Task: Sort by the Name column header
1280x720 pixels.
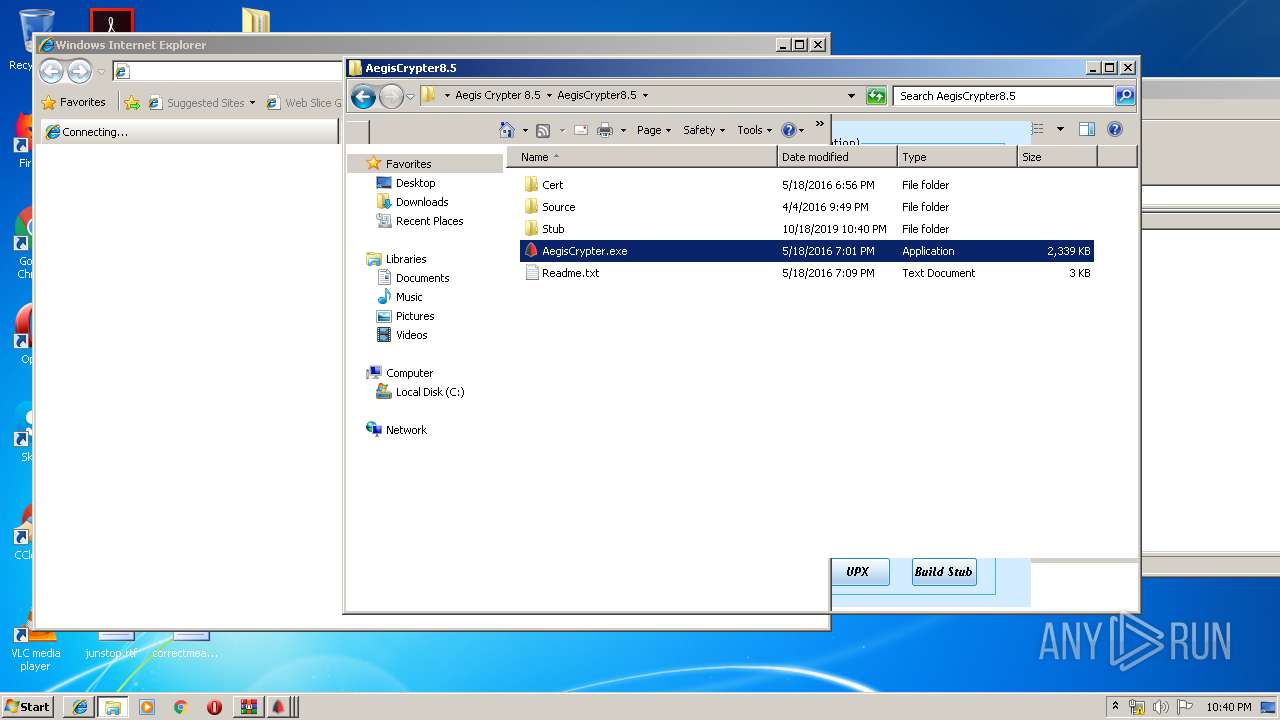Action: (x=642, y=157)
